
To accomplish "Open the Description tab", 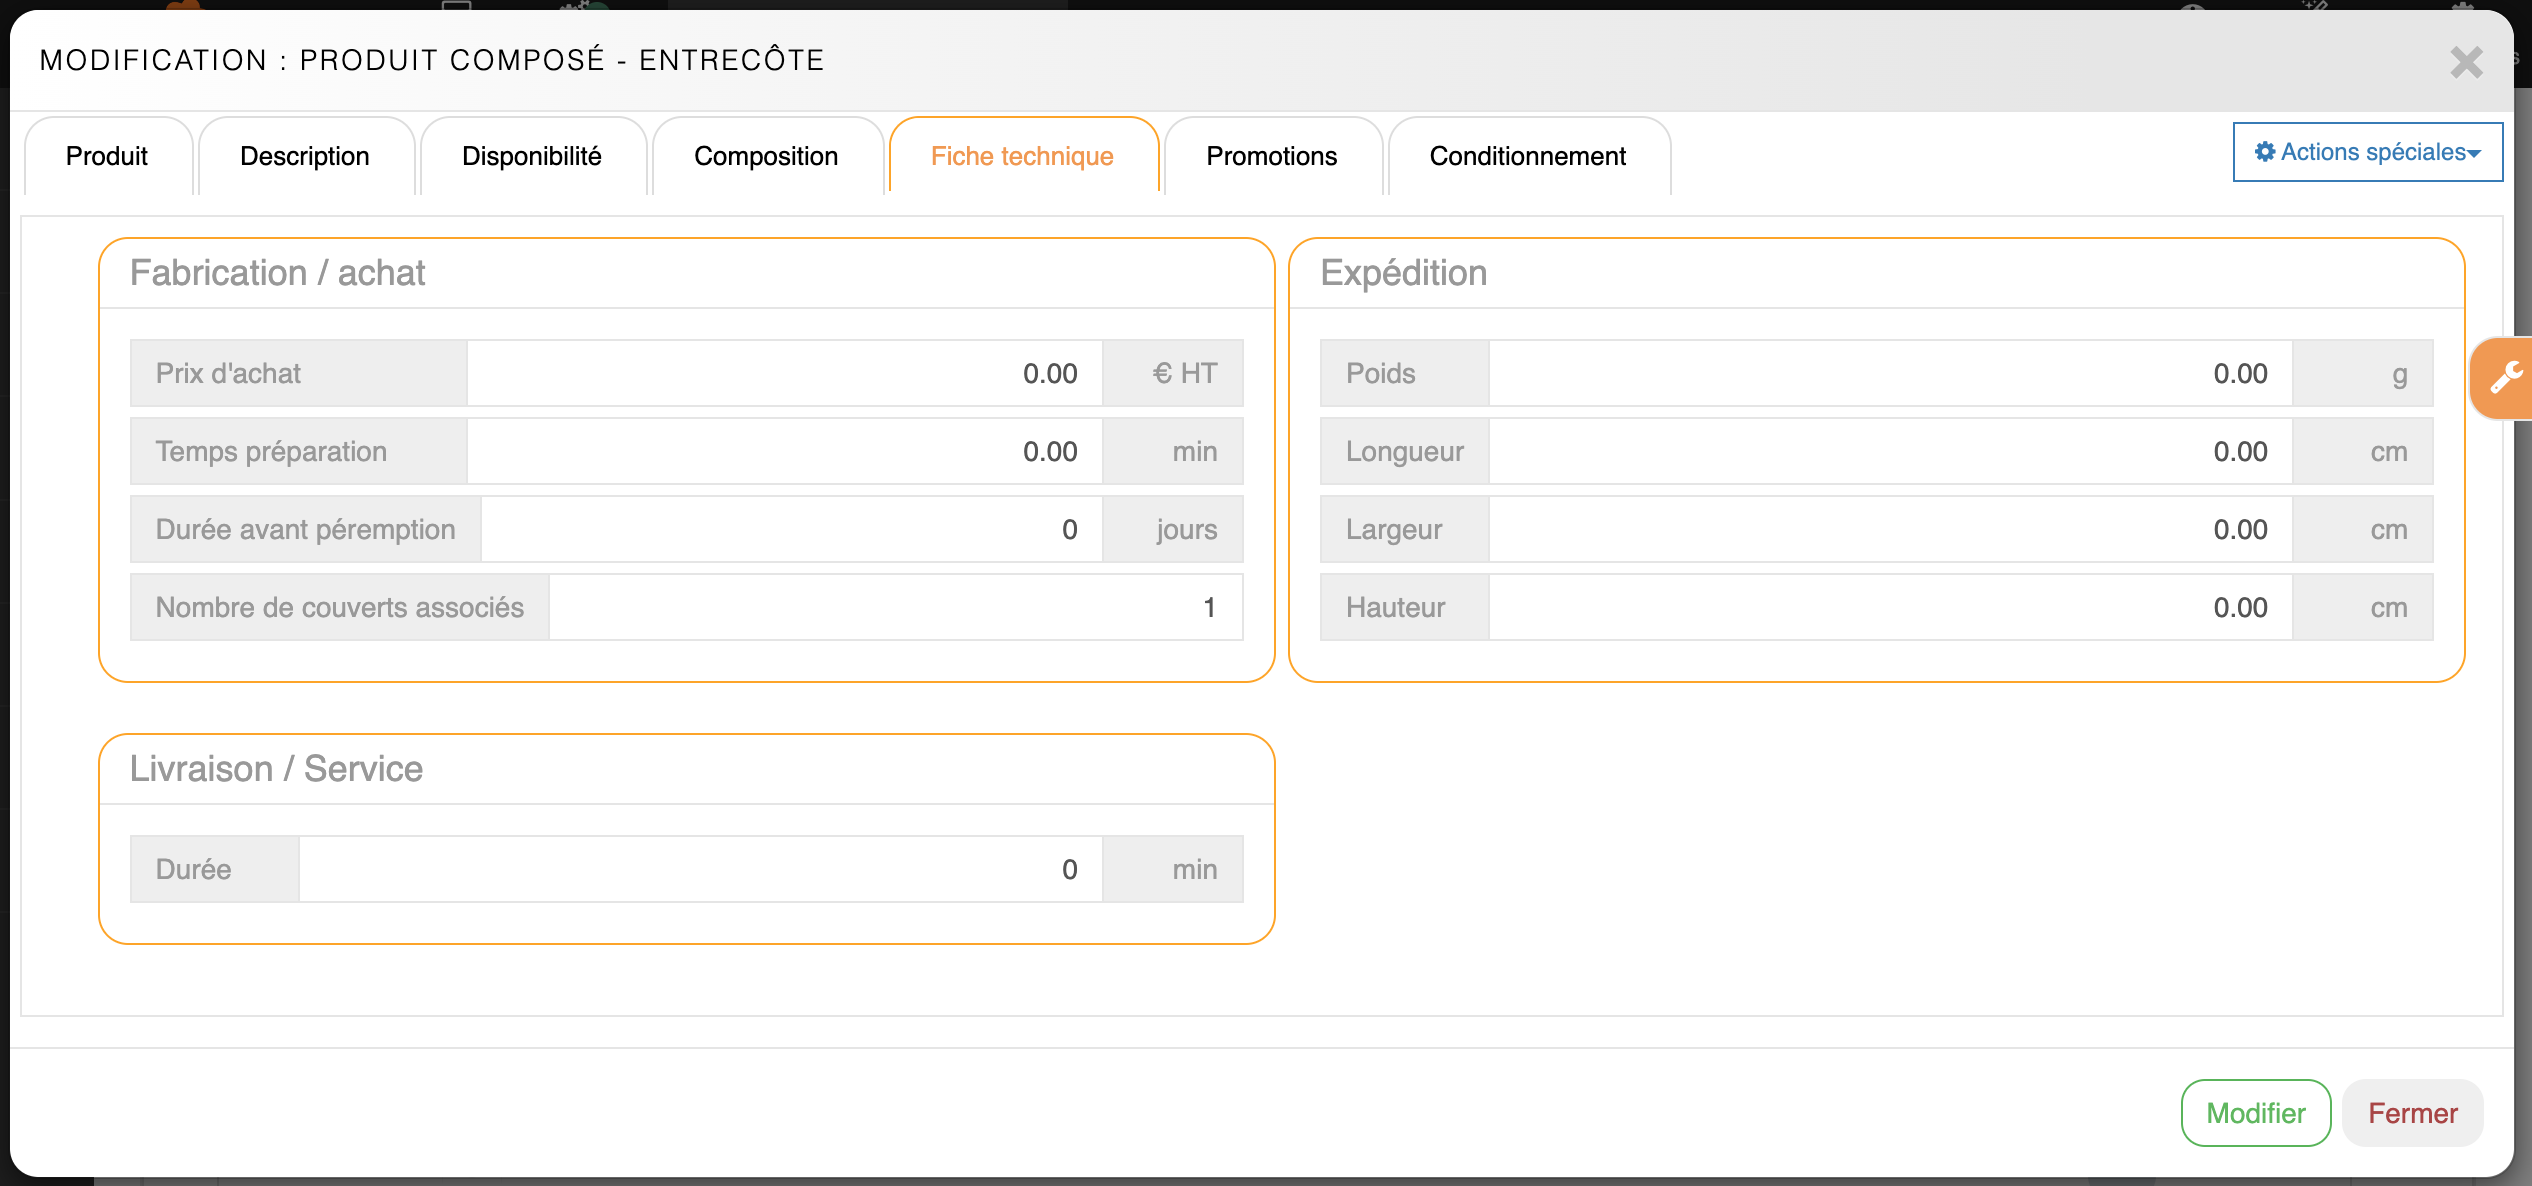I will pyautogui.click(x=305, y=156).
